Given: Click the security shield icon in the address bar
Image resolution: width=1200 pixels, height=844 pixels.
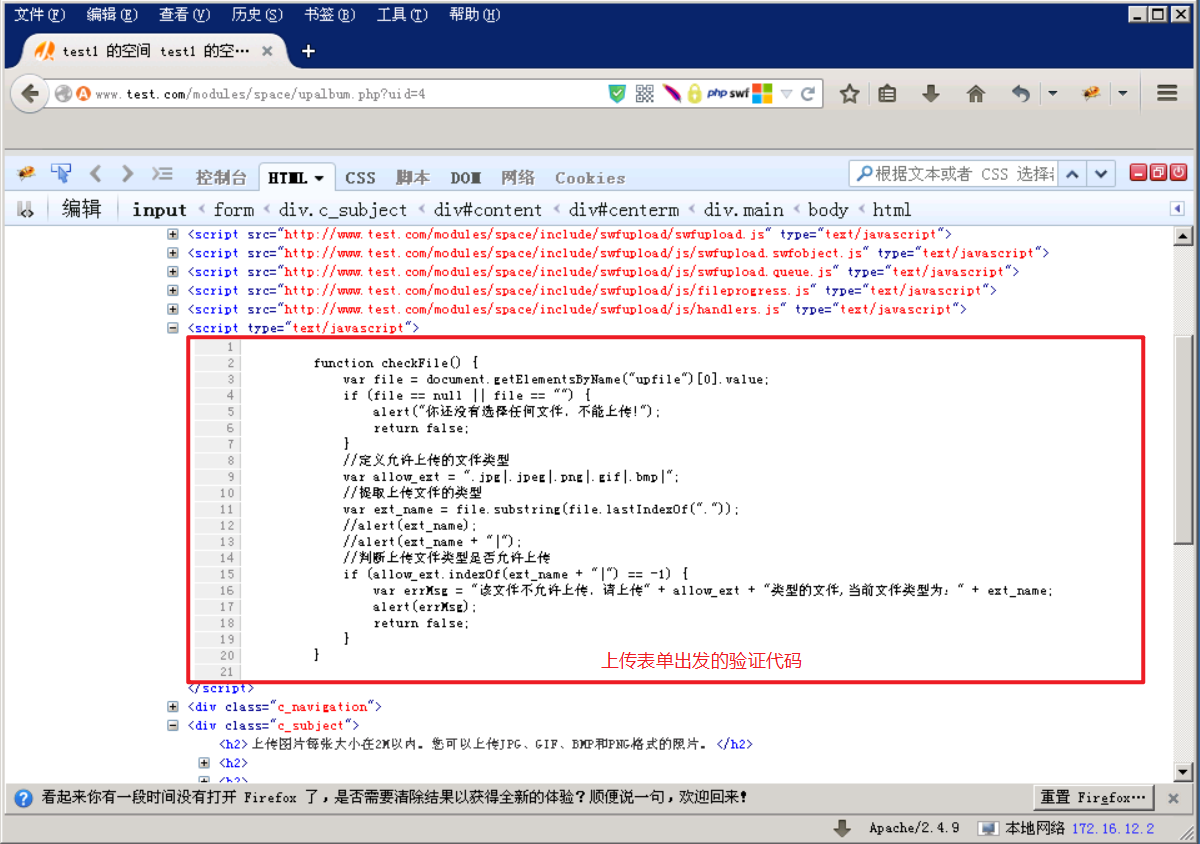Looking at the screenshot, I should click(x=617, y=93).
